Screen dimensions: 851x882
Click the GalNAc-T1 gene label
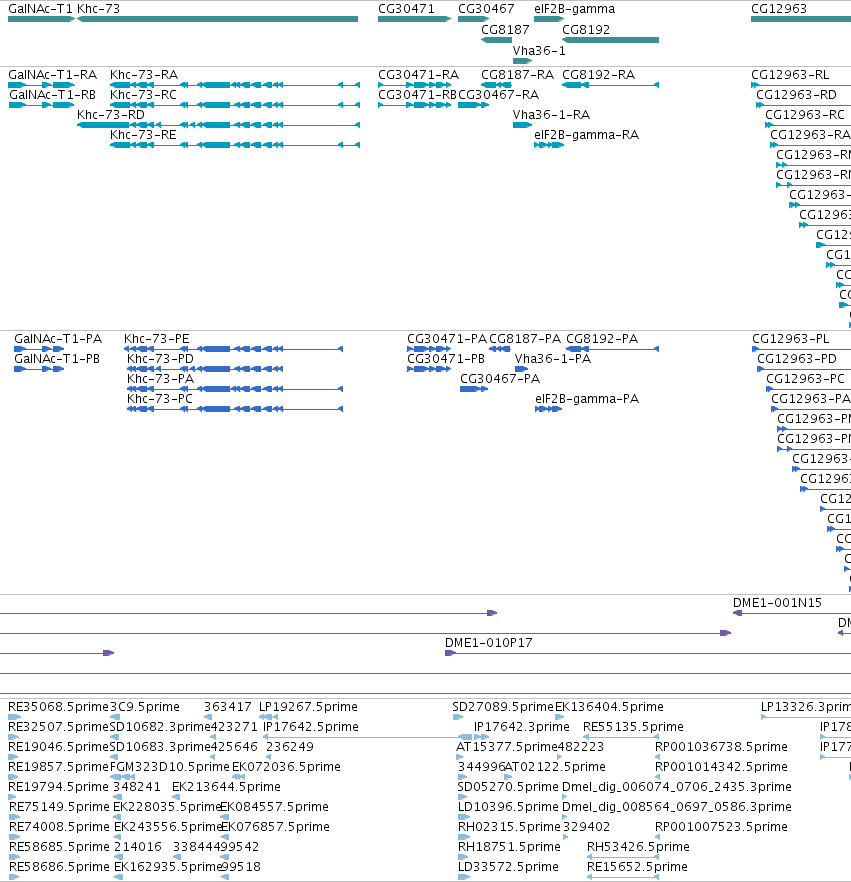click(x=40, y=9)
